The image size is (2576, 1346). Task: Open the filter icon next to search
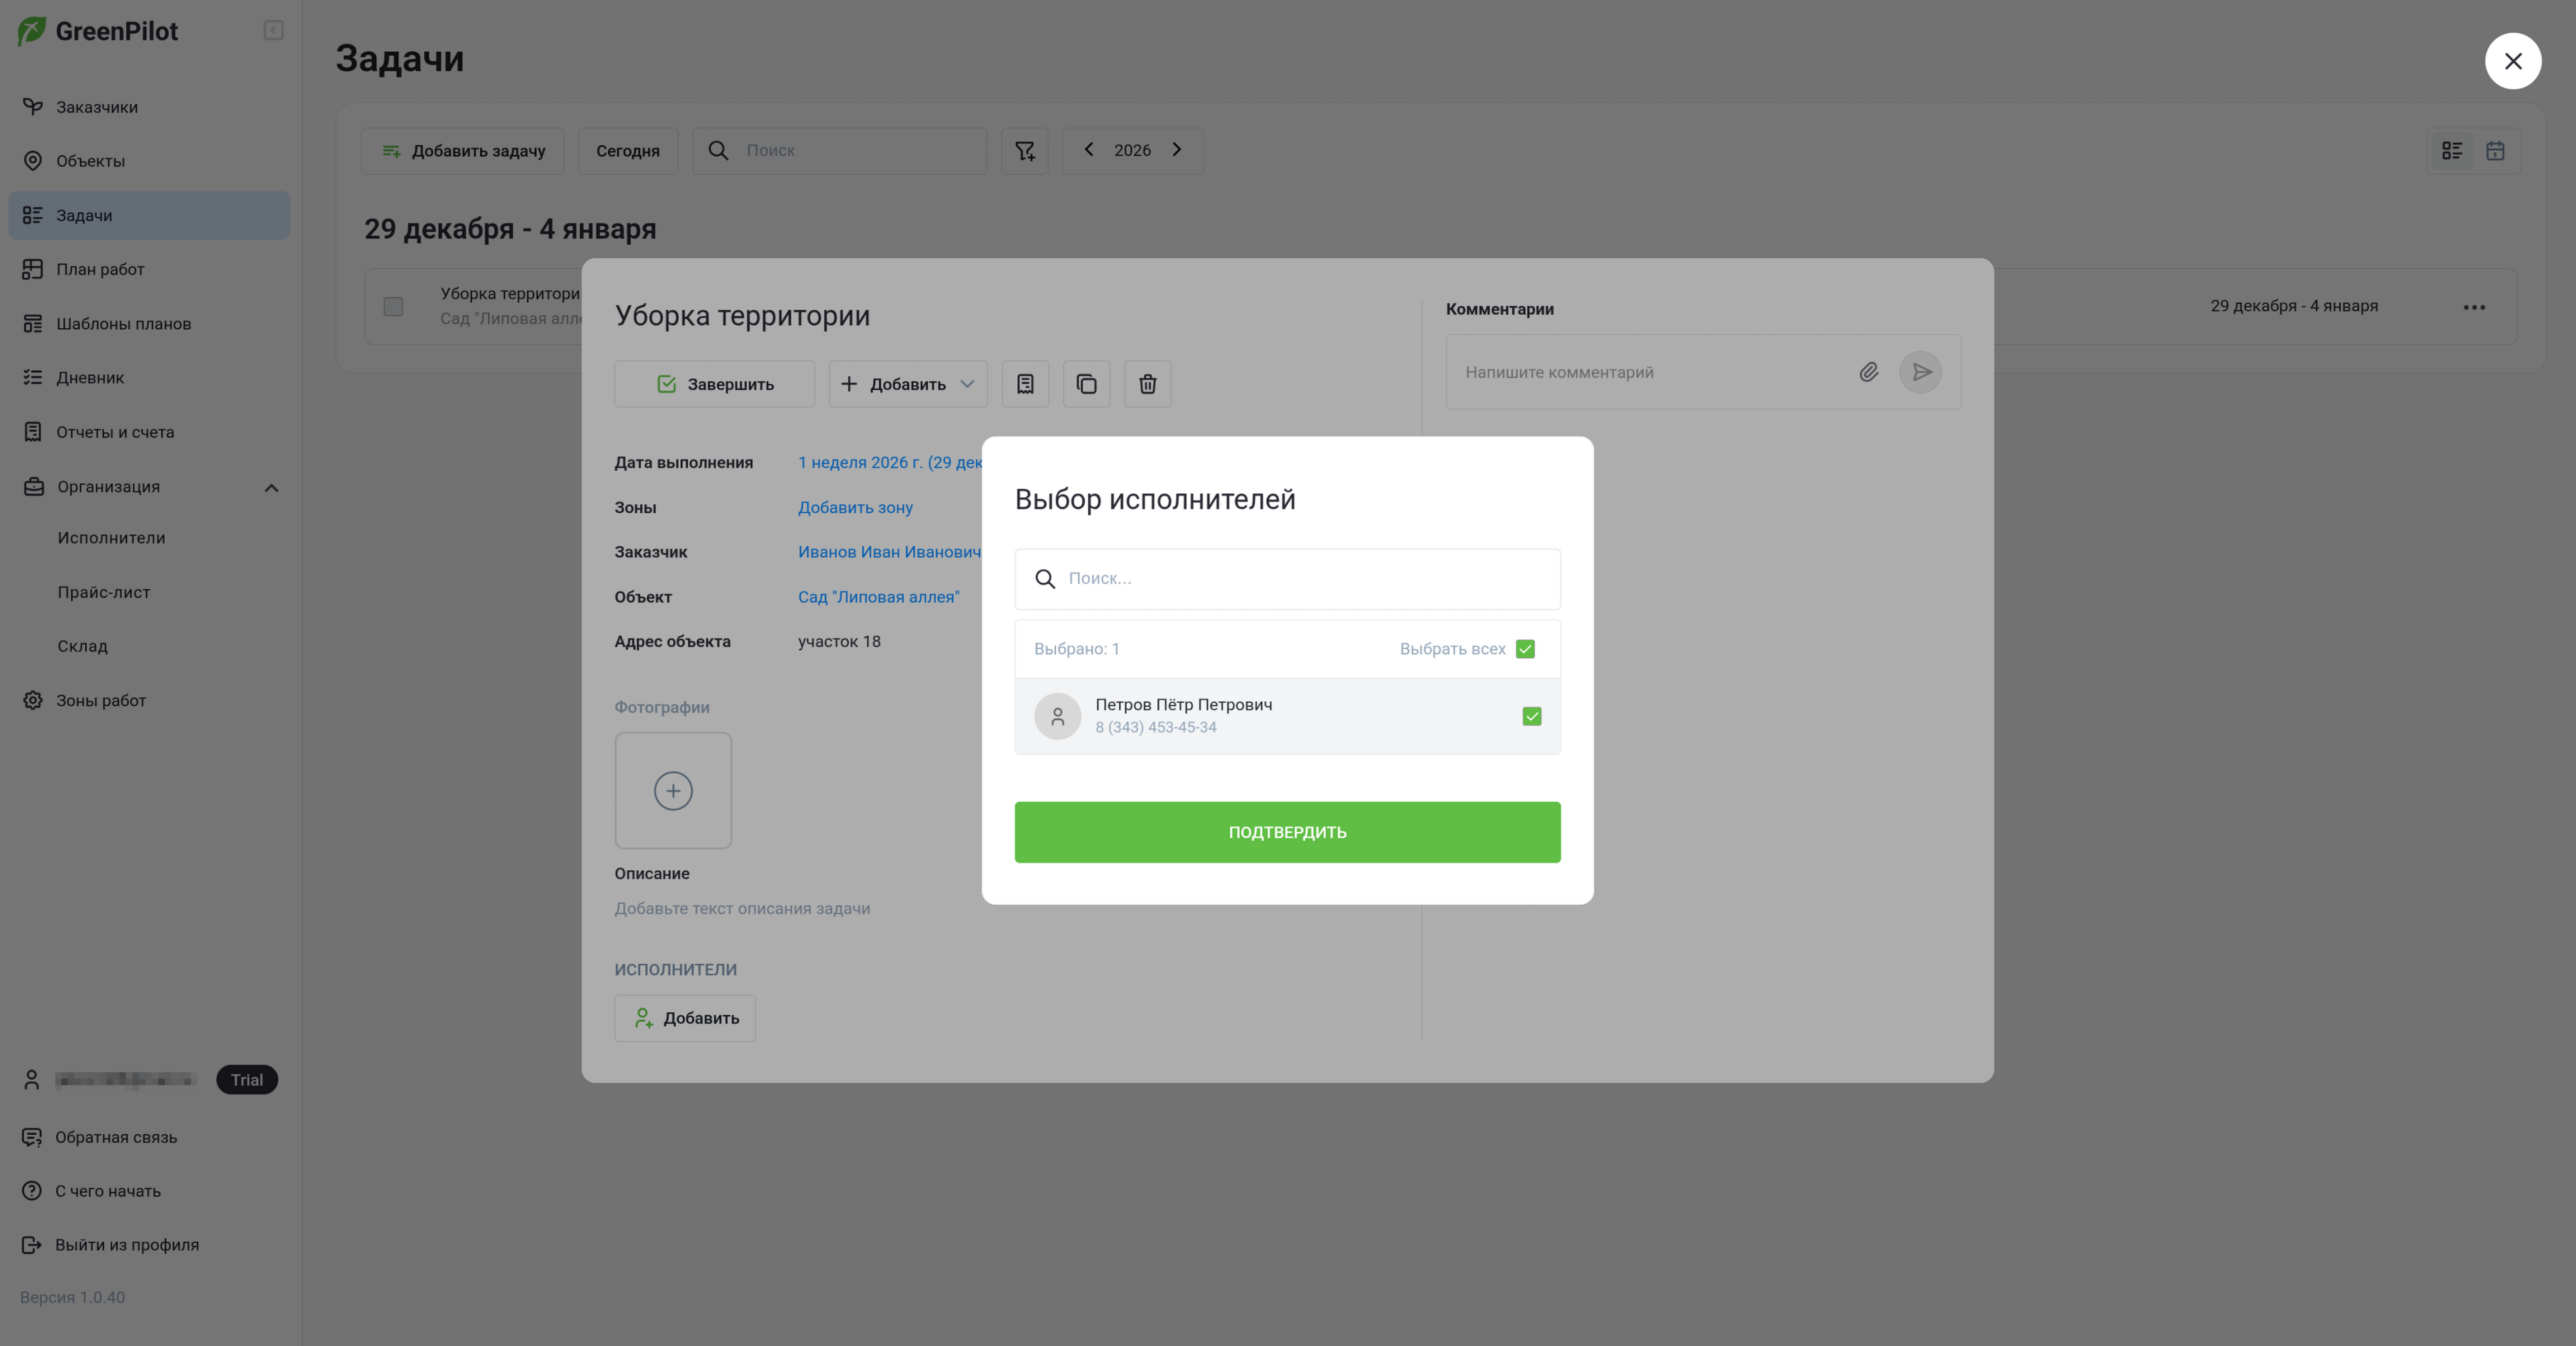(1025, 151)
